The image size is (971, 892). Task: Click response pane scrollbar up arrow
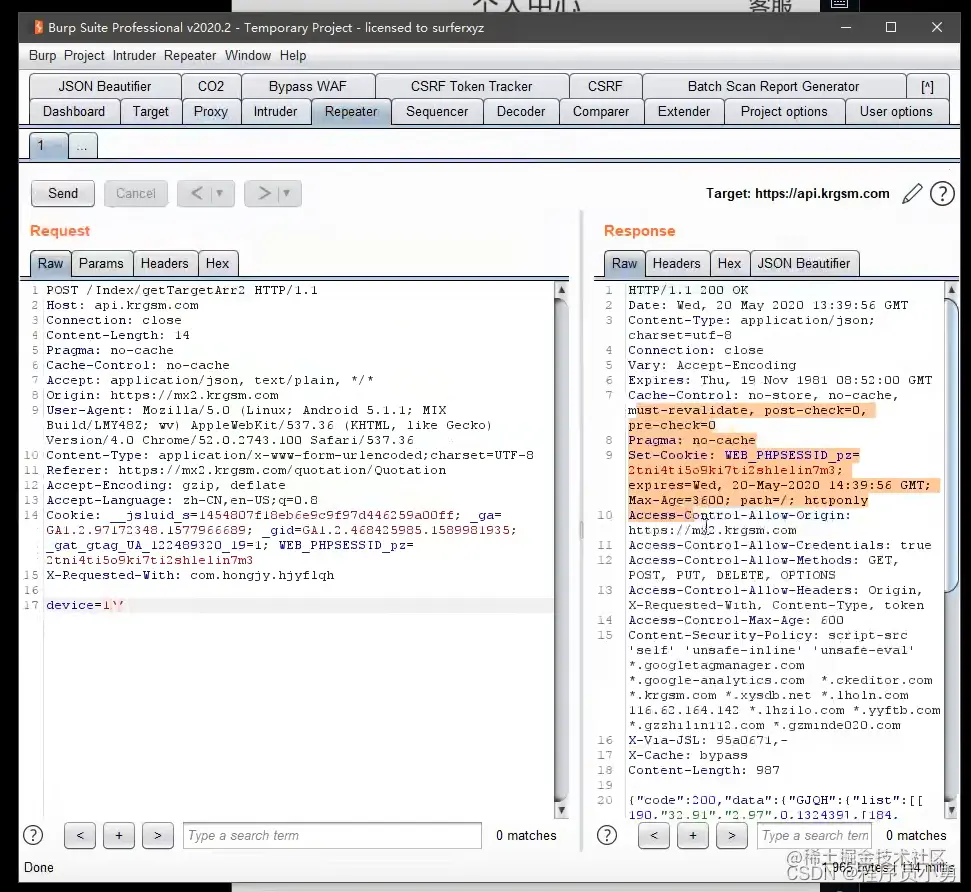click(x=951, y=289)
